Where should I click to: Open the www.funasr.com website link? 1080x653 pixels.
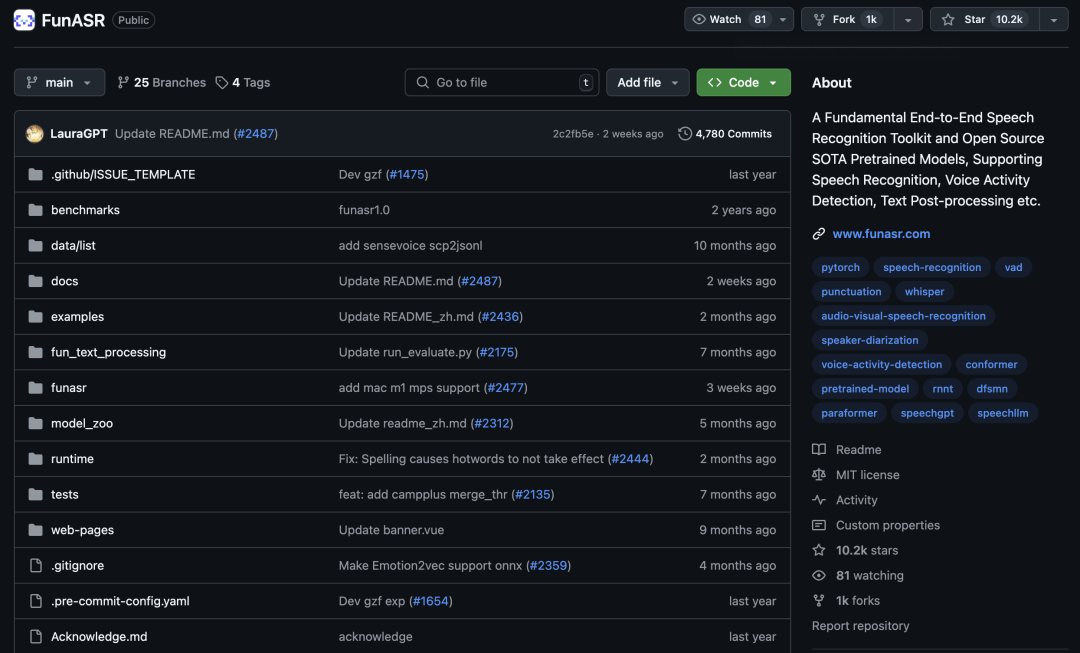[881, 234]
